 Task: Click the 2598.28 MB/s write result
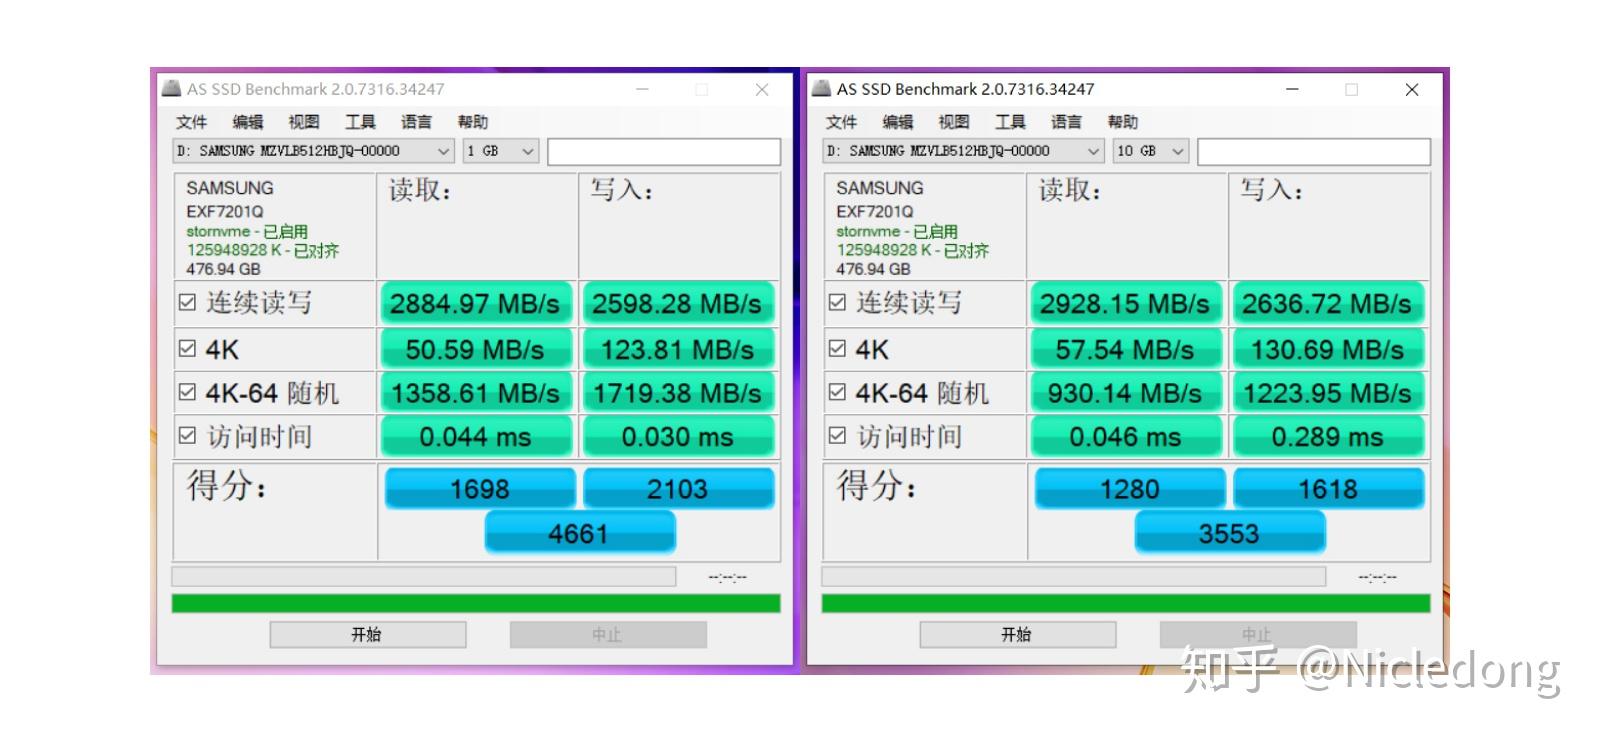tap(678, 303)
